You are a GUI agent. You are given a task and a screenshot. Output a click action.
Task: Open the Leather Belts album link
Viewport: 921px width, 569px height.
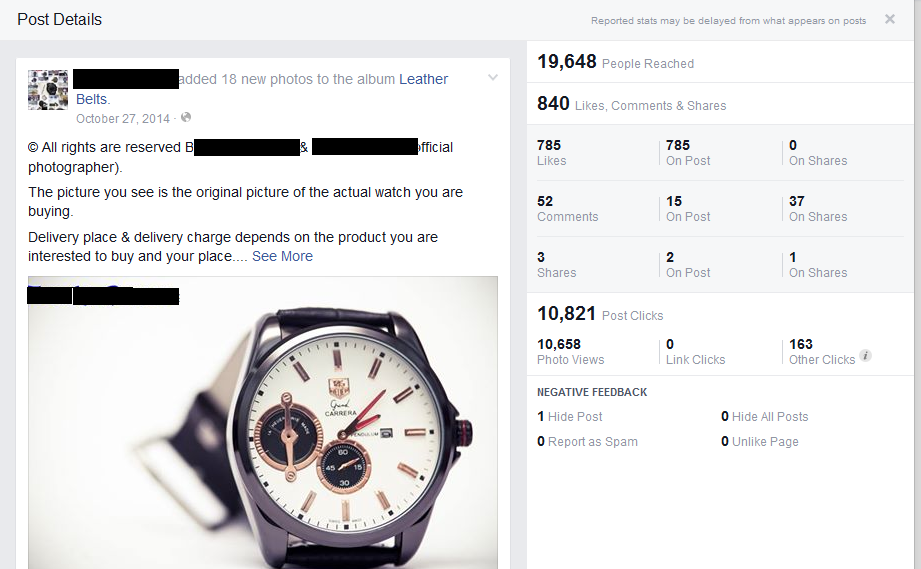[423, 79]
